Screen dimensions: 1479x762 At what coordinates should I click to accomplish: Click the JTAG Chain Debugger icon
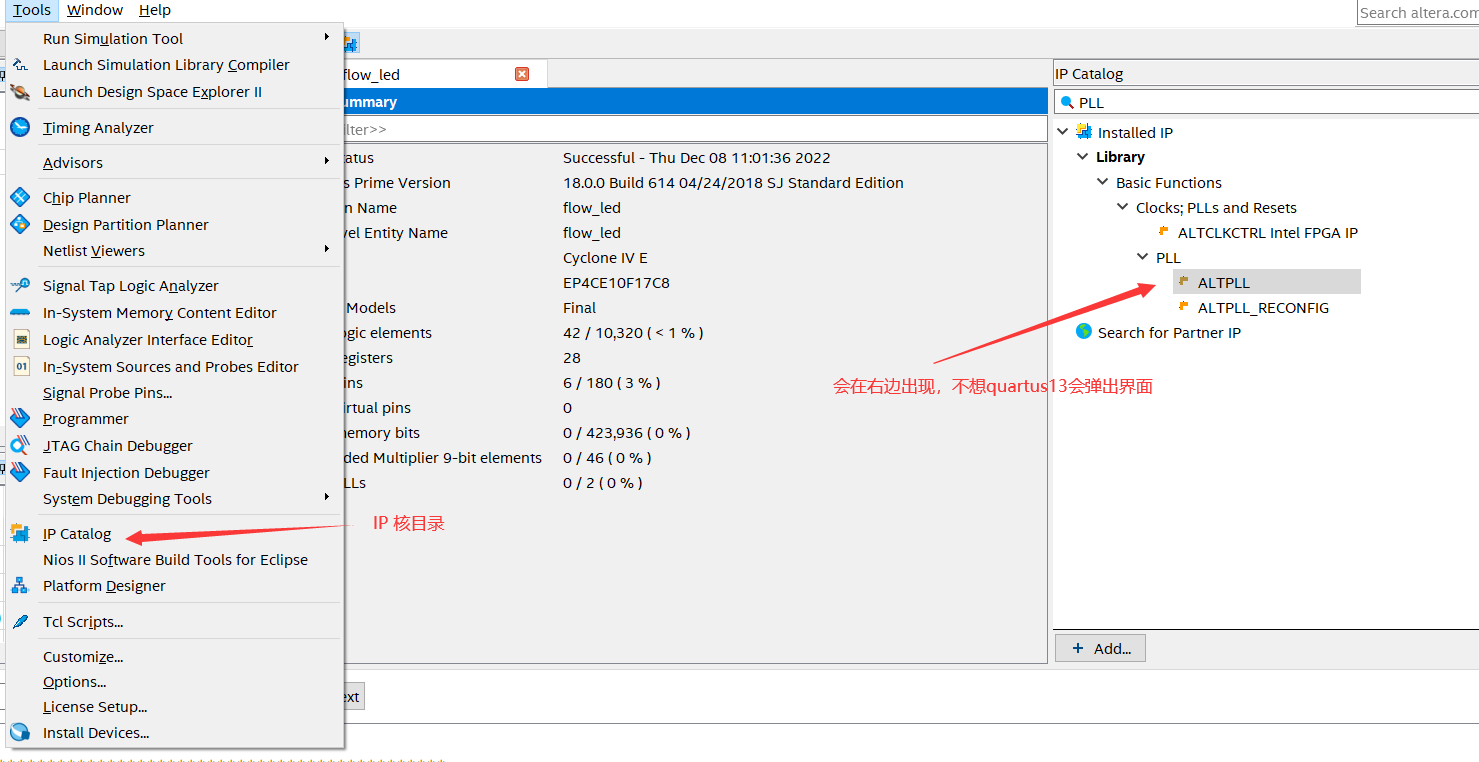(x=20, y=446)
